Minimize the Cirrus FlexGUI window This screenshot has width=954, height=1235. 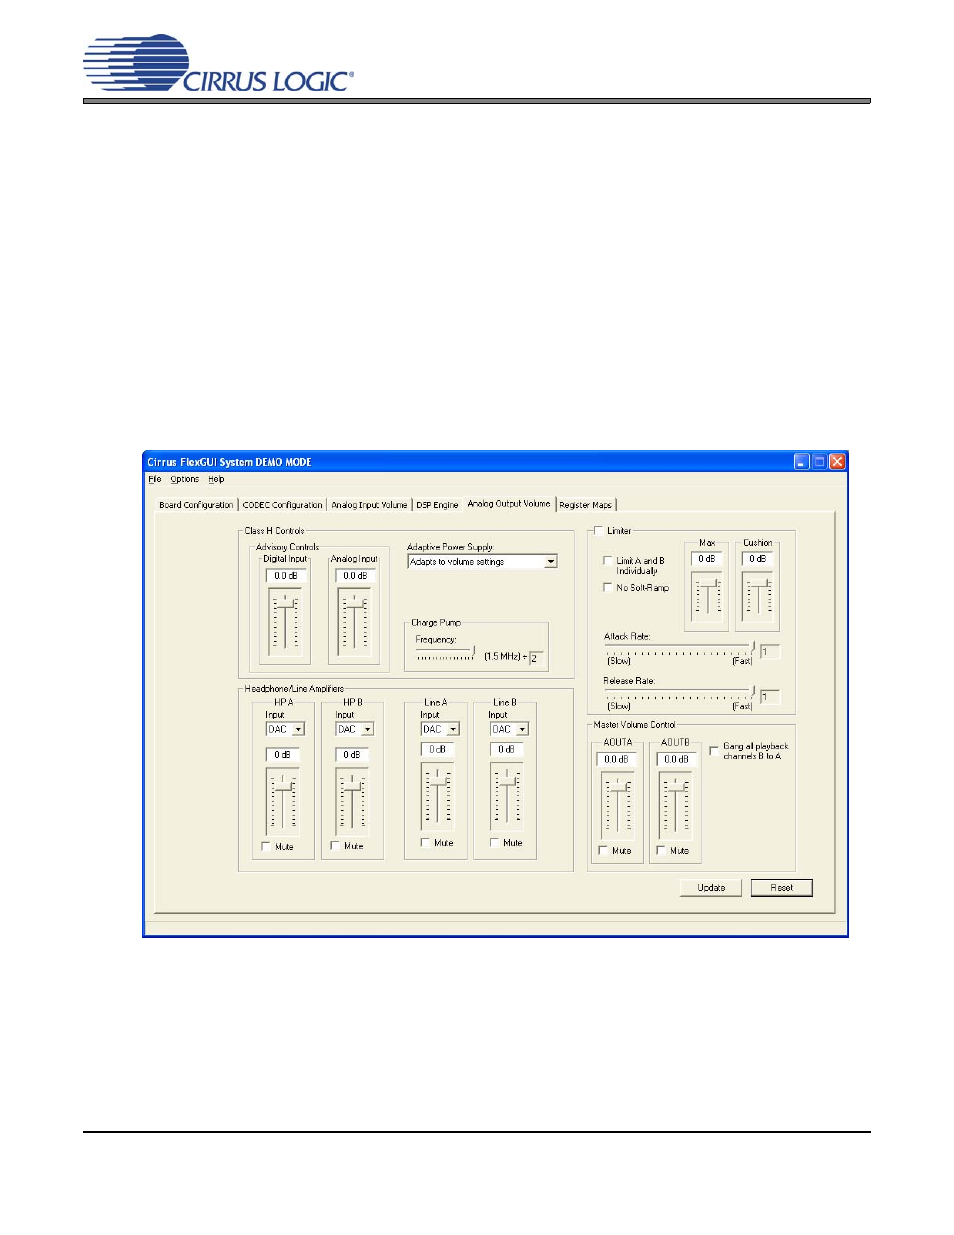pyautogui.click(x=802, y=461)
